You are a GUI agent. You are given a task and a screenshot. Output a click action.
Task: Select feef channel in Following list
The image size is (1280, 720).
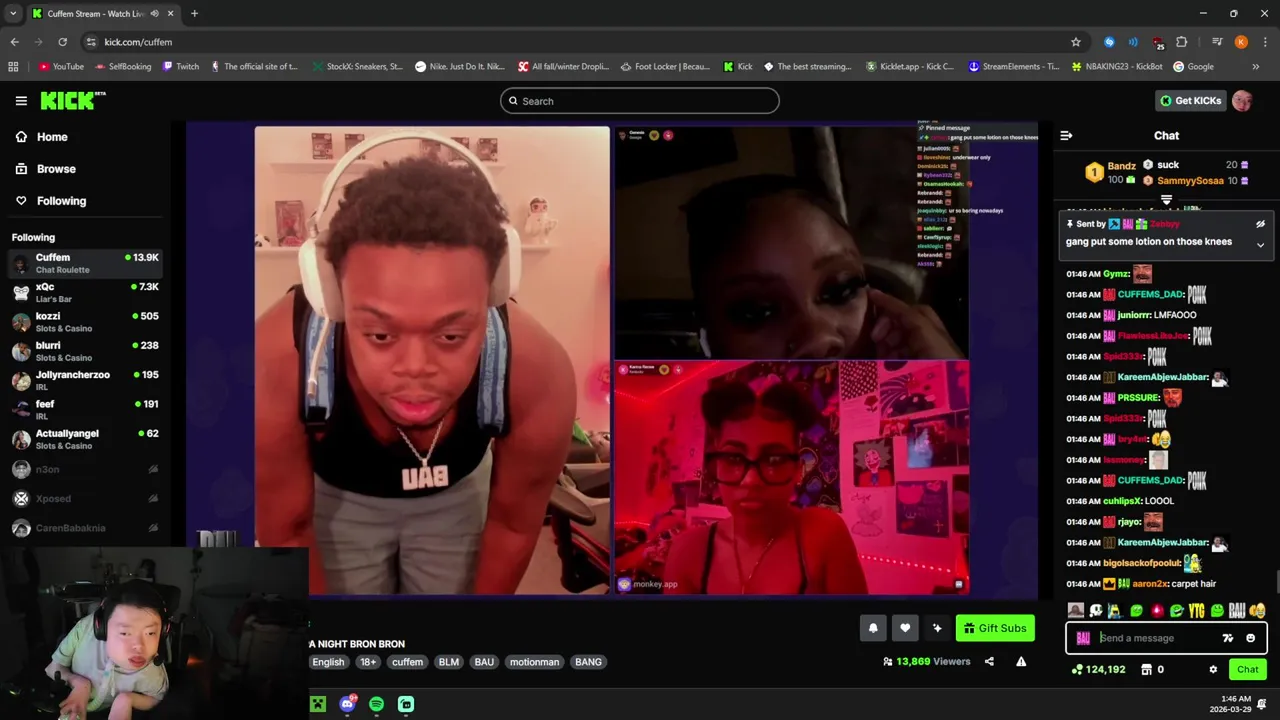tap(85, 410)
